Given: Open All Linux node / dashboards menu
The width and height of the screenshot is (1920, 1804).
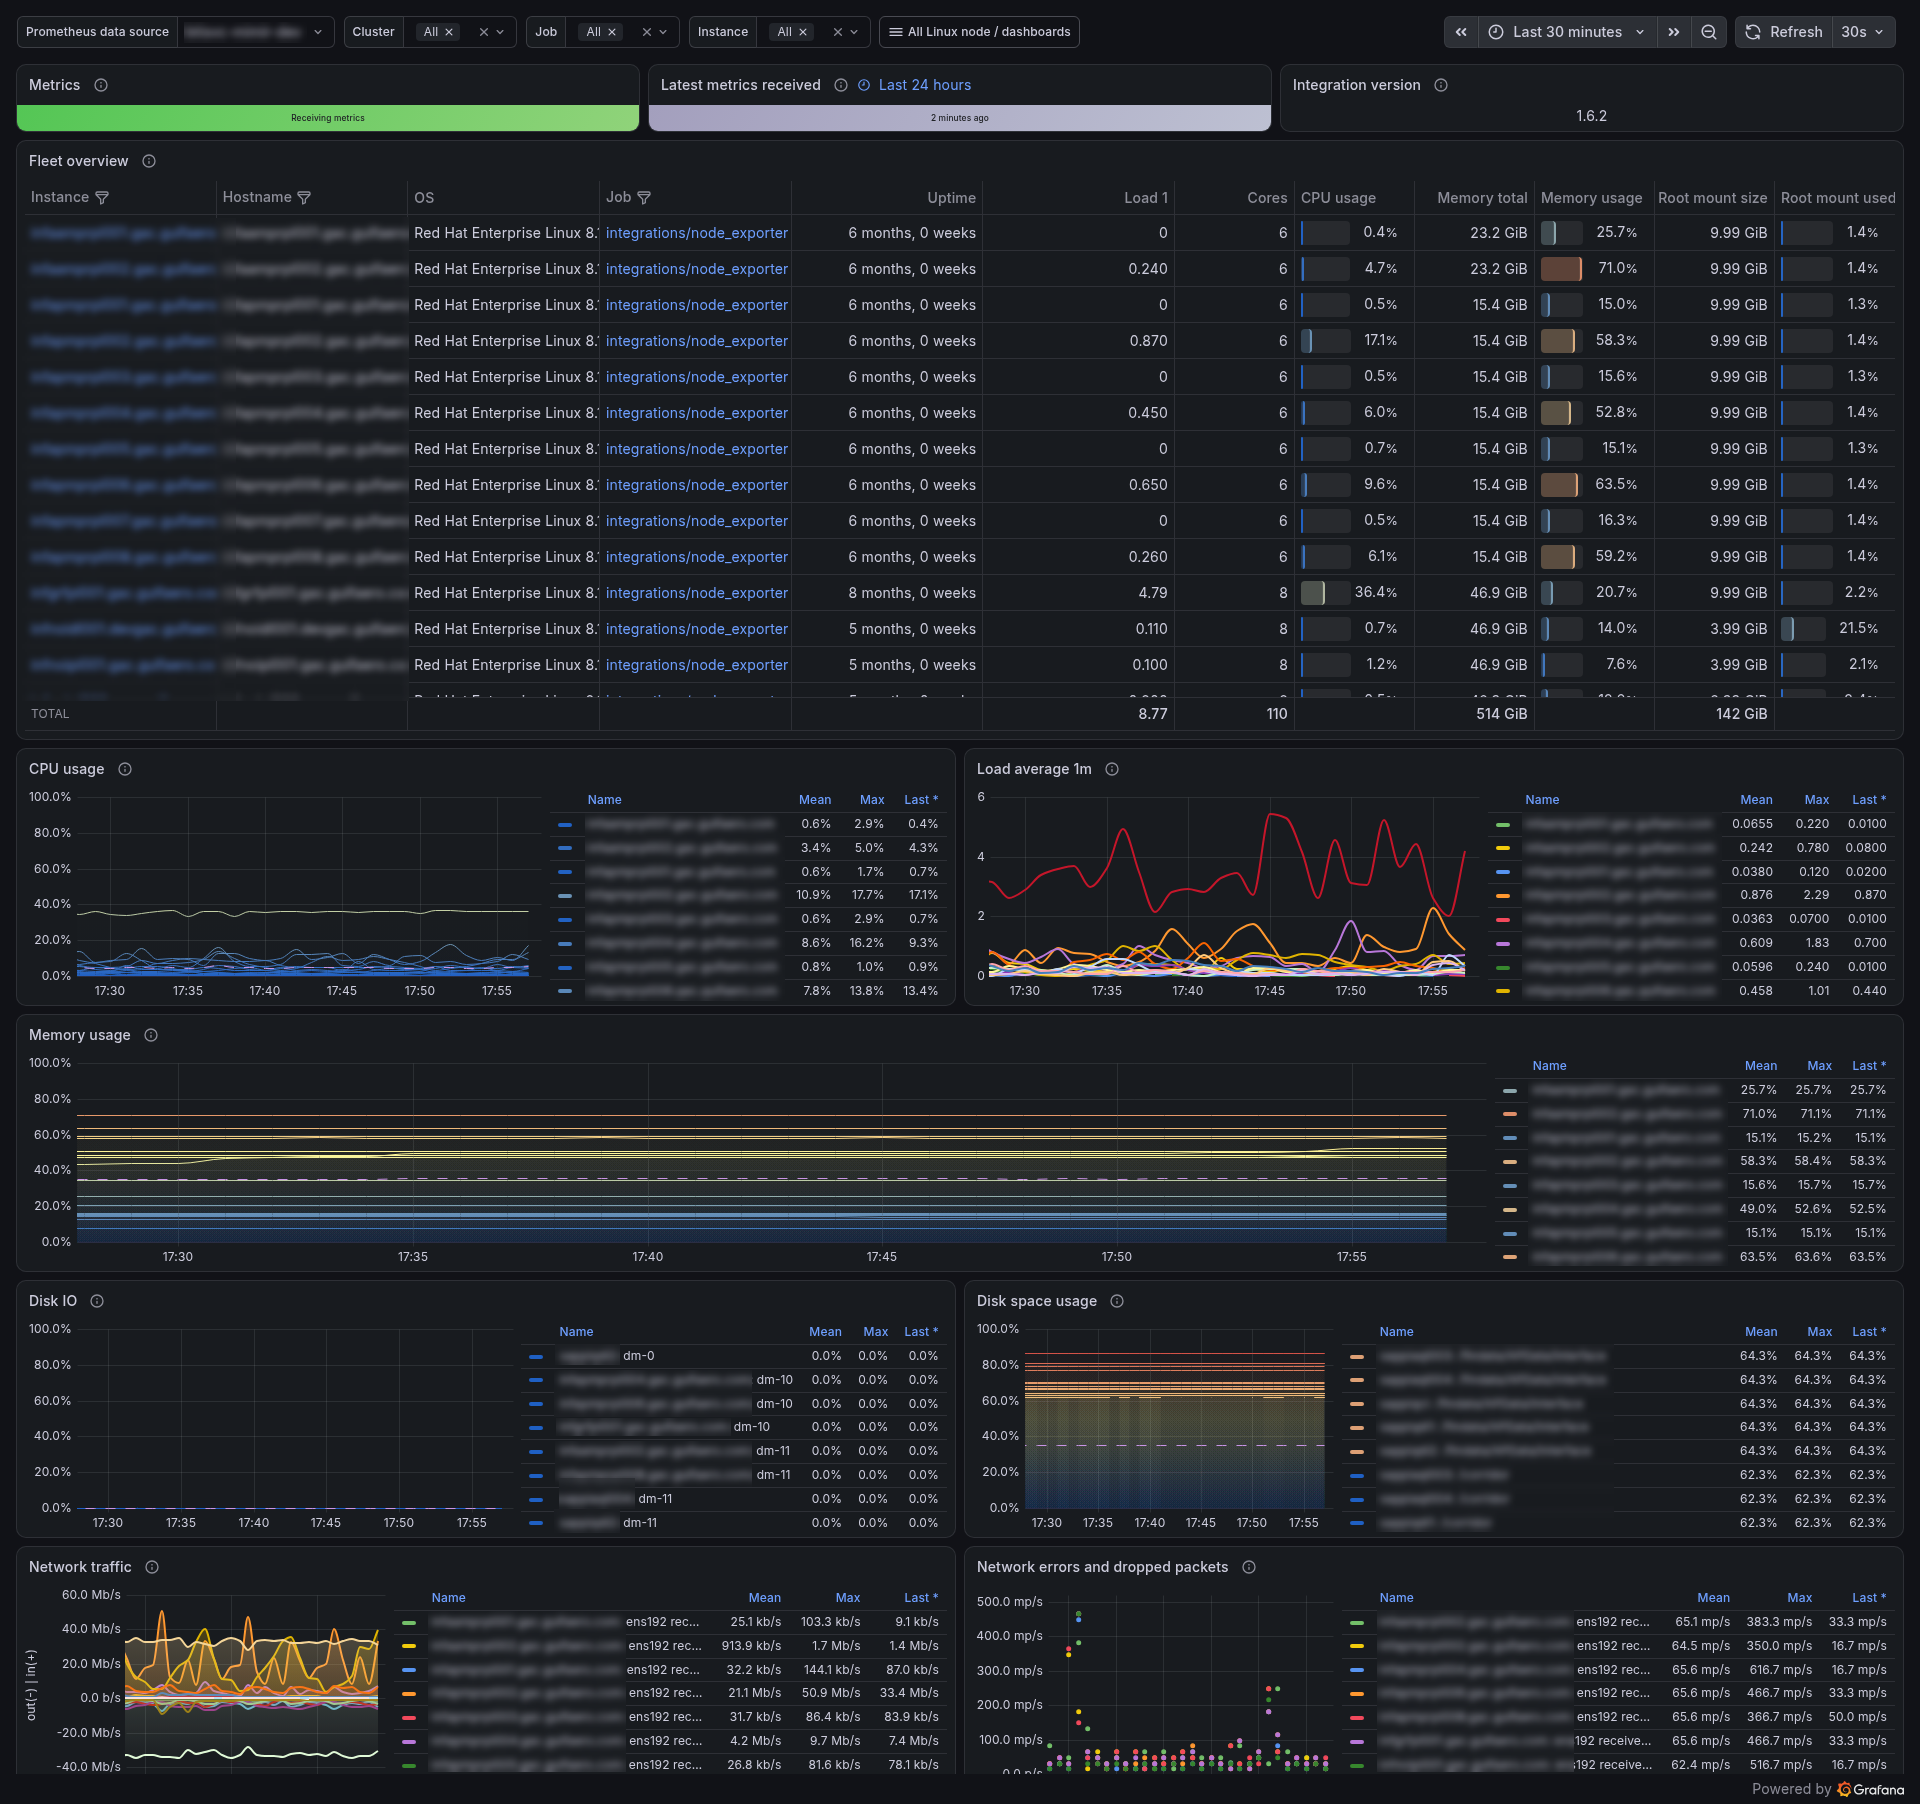Looking at the screenshot, I should coord(979,32).
